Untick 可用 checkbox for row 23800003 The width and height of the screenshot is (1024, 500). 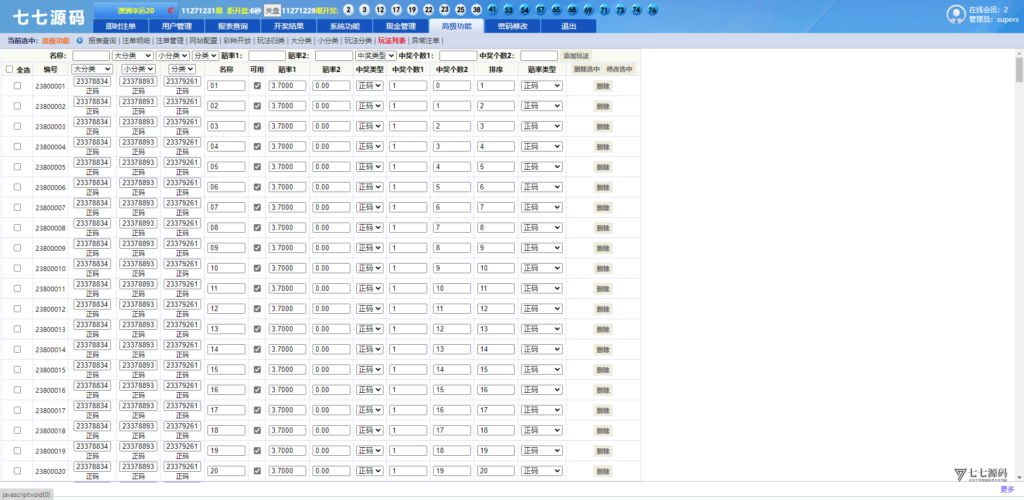coord(257,126)
